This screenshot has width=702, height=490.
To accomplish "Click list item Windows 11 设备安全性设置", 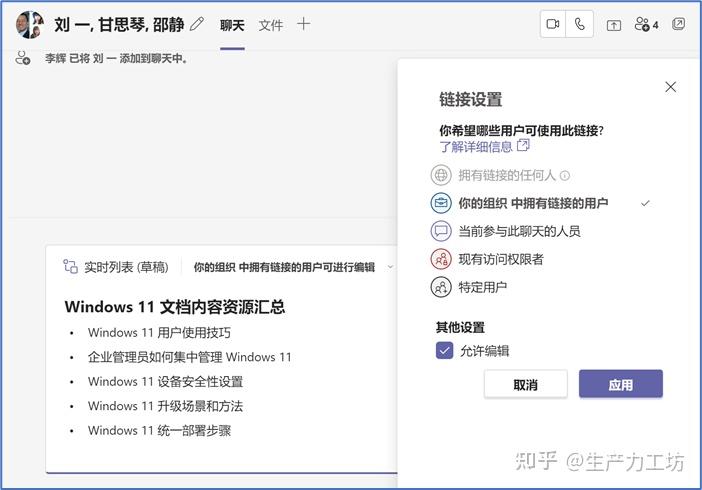I will pyautogui.click(x=165, y=382).
